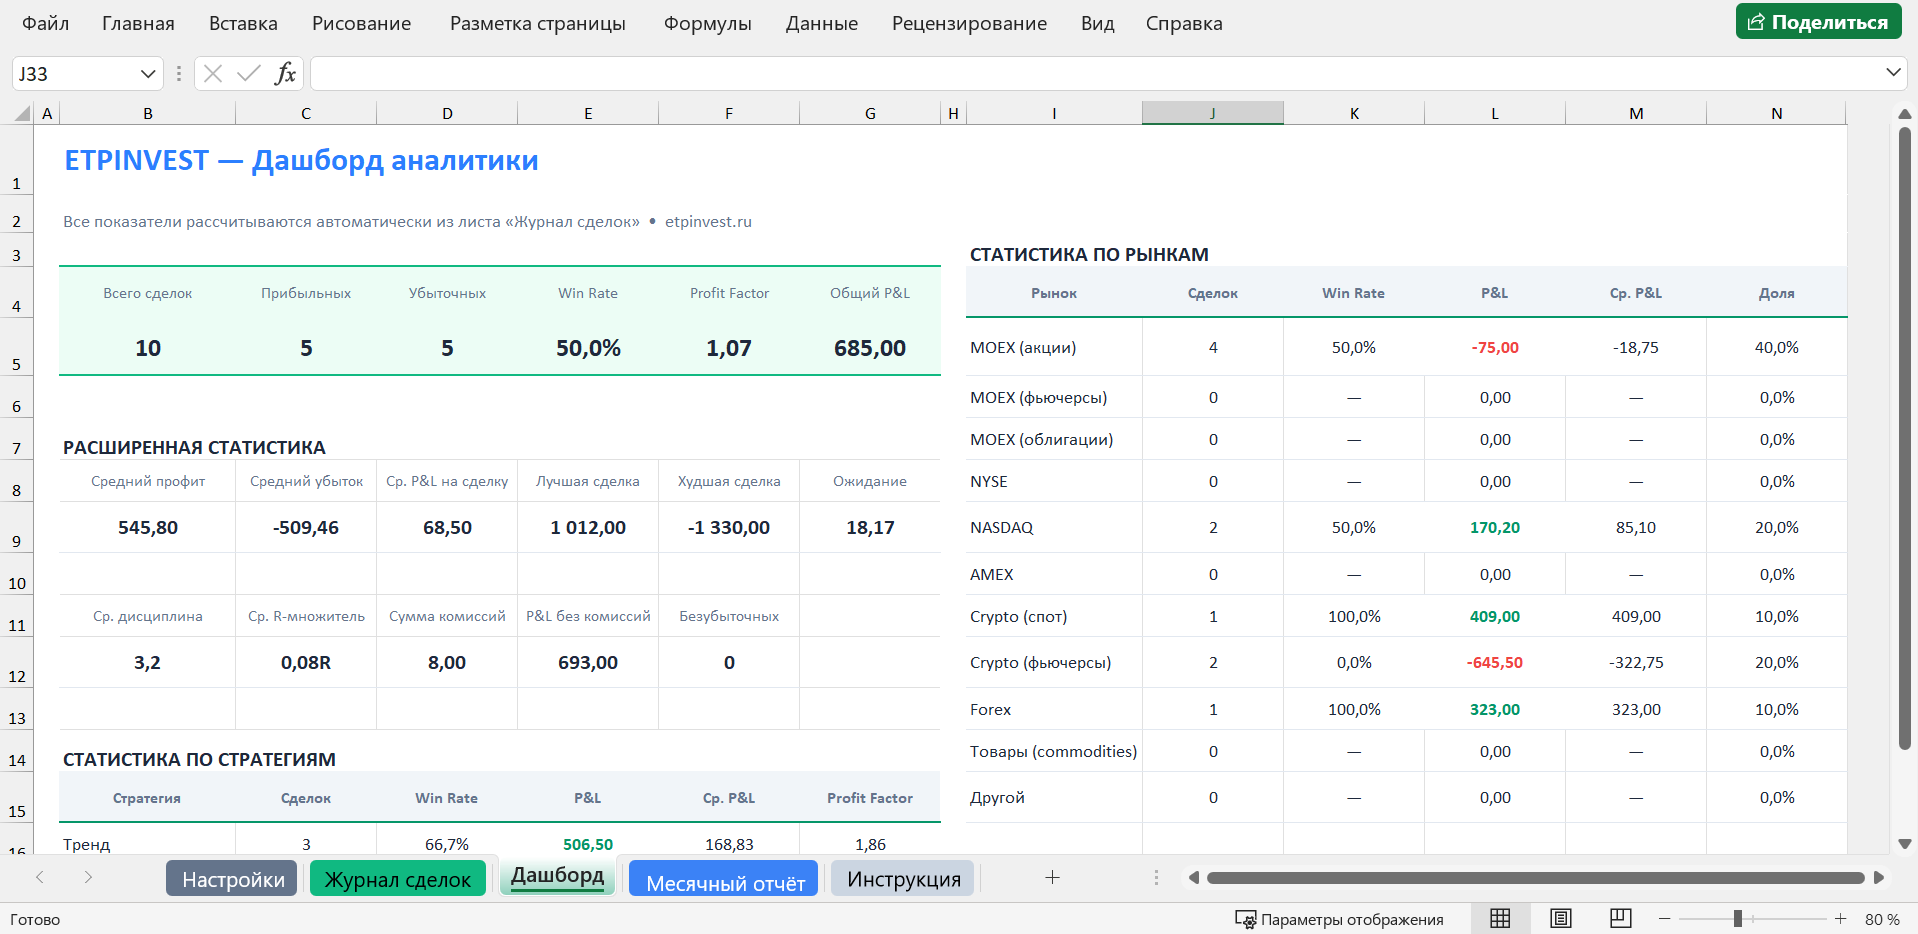1918x934 pixels.
Task: Click the confirm checkmark formula bar icon
Action: click(x=248, y=73)
